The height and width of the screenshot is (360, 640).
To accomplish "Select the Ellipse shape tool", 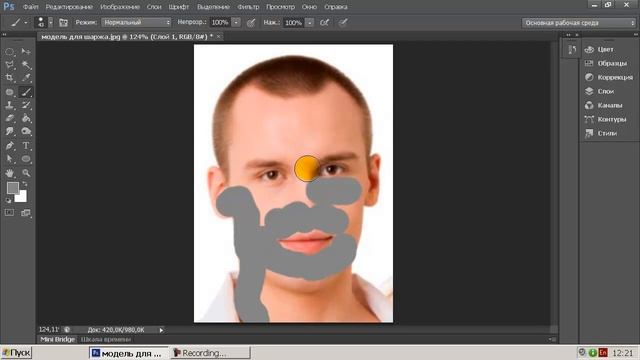I will tap(26, 159).
